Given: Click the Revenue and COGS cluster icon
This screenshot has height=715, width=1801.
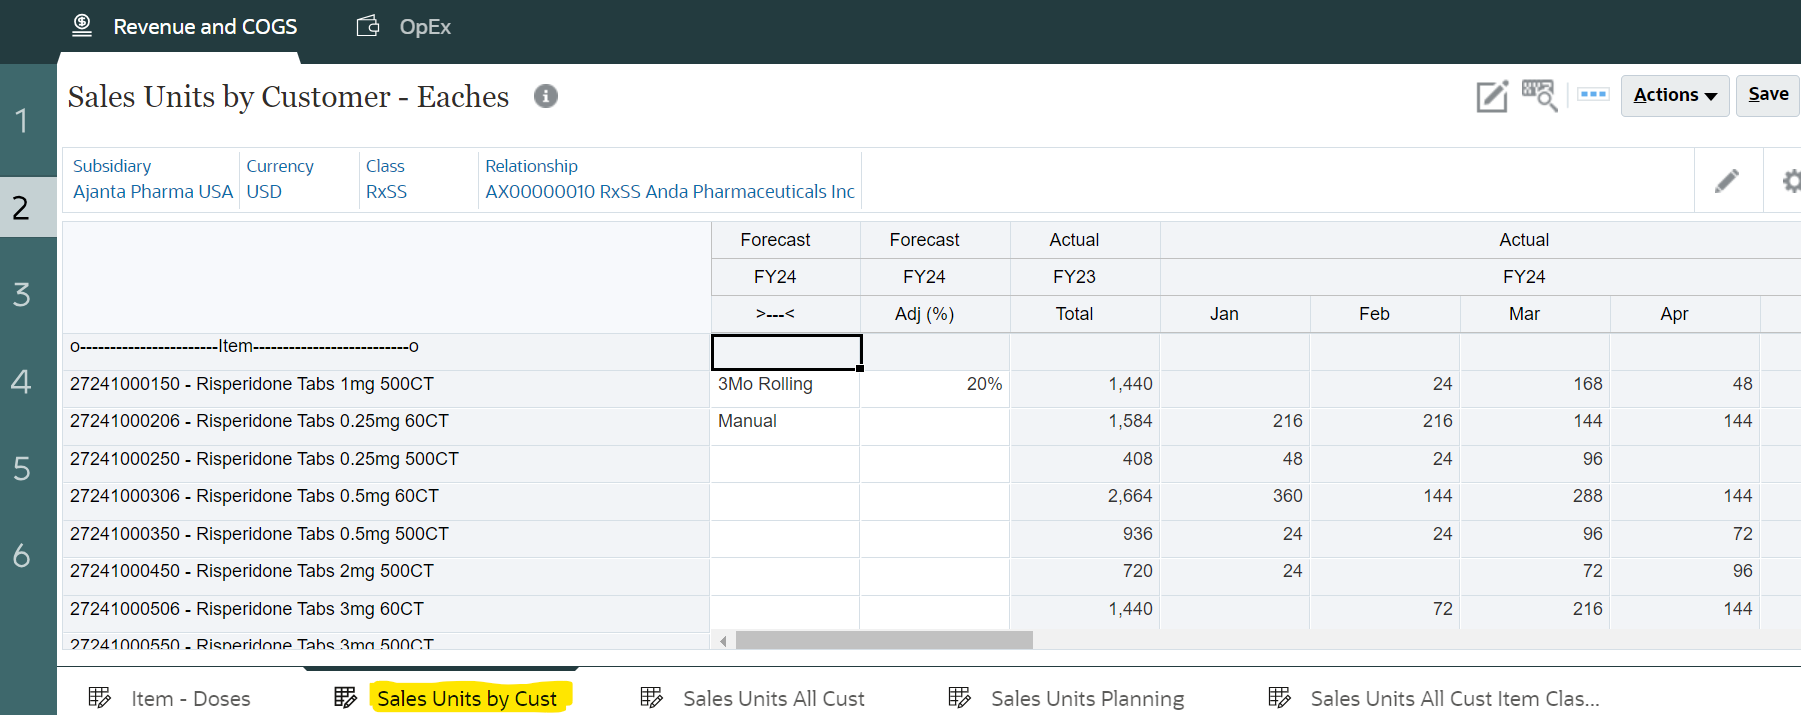Looking at the screenshot, I should (82, 26).
